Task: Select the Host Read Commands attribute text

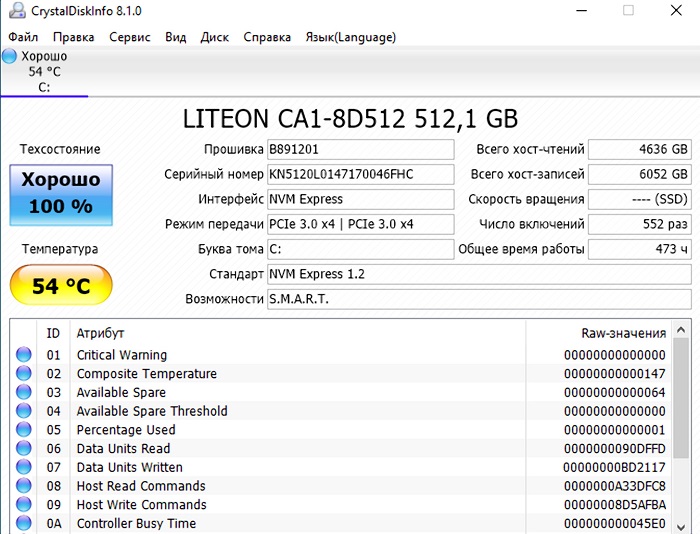Action: pyautogui.click(x=141, y=486)
